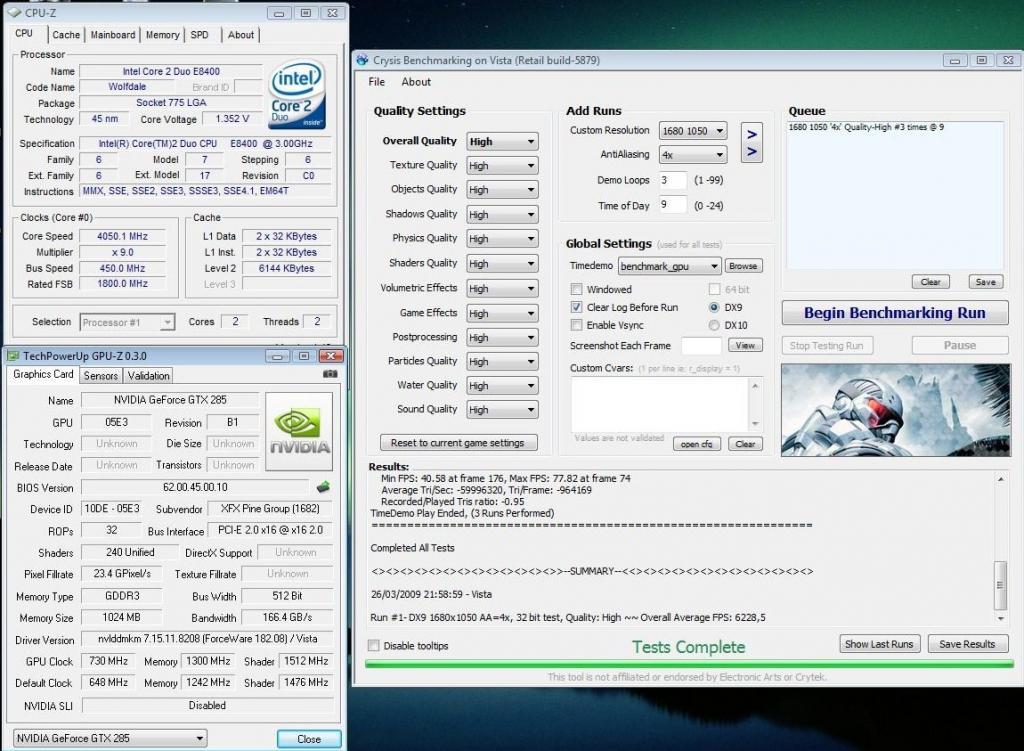Screen dimensions: 1024x751
Task: Click the Save Results button
Action: pyautogui.click(x=967, y=644)
